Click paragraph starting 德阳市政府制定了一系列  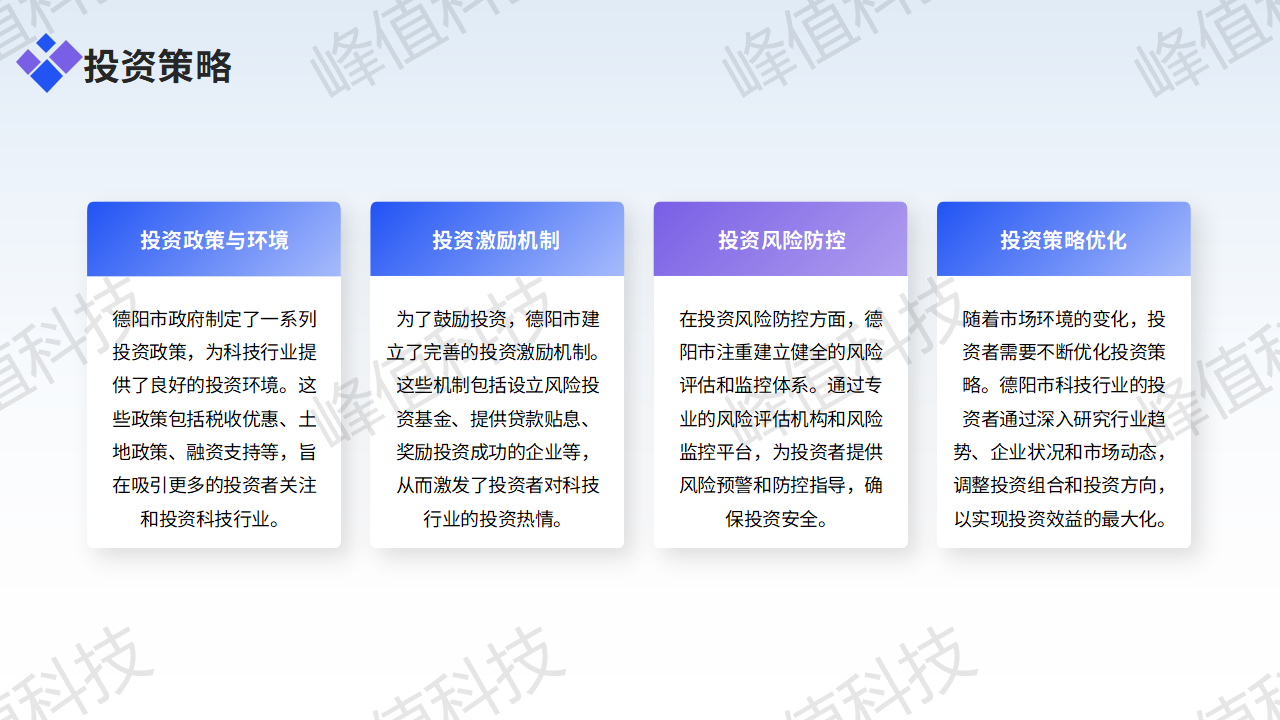(x=214, y=419)
